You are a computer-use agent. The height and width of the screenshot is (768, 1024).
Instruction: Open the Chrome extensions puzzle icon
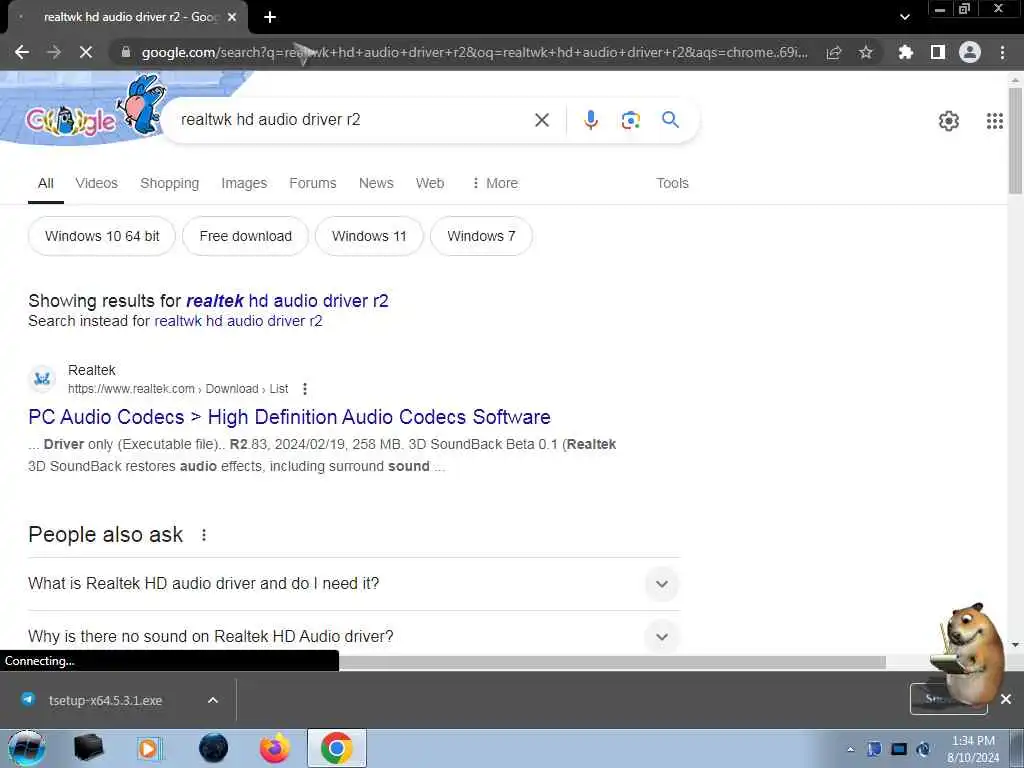(x=906, y=52)
